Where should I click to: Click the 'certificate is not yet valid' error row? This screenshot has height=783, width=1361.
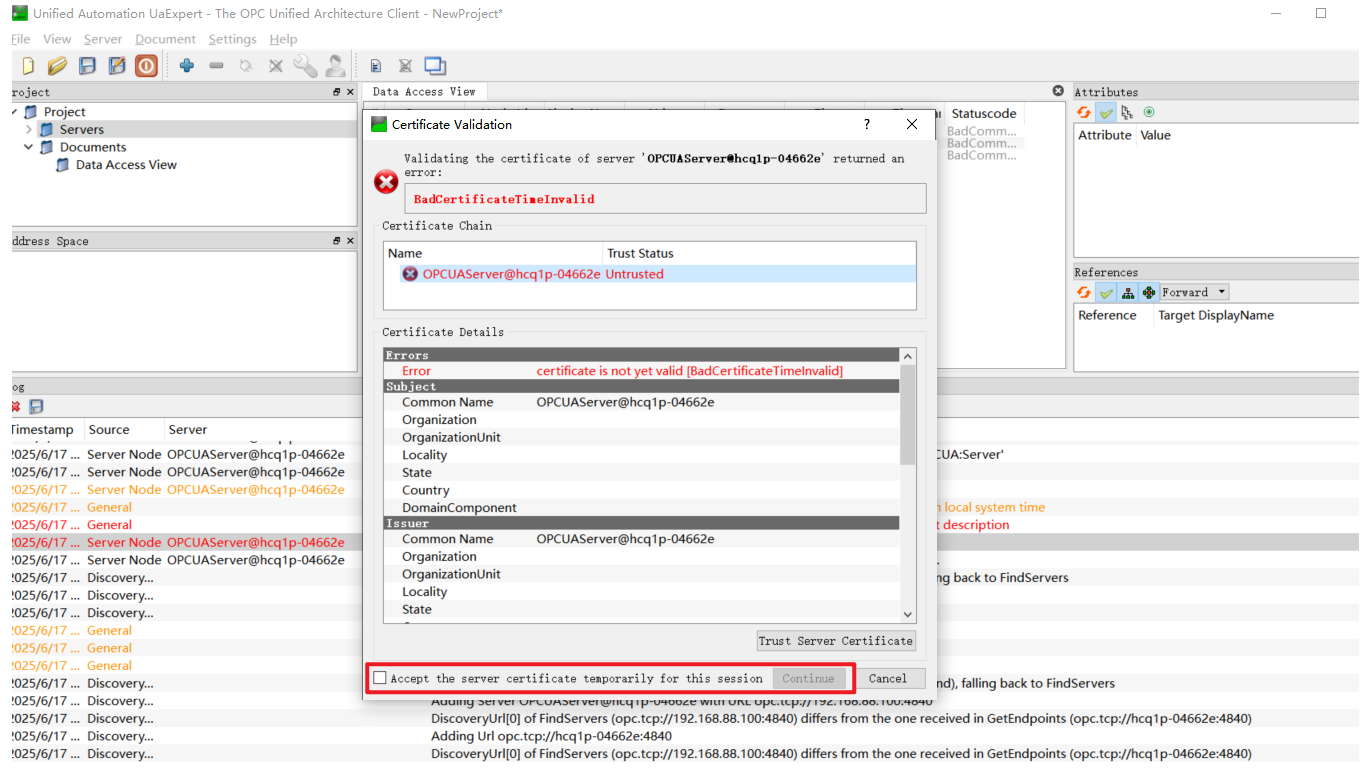pyautogui.click(x=641, y=371)
